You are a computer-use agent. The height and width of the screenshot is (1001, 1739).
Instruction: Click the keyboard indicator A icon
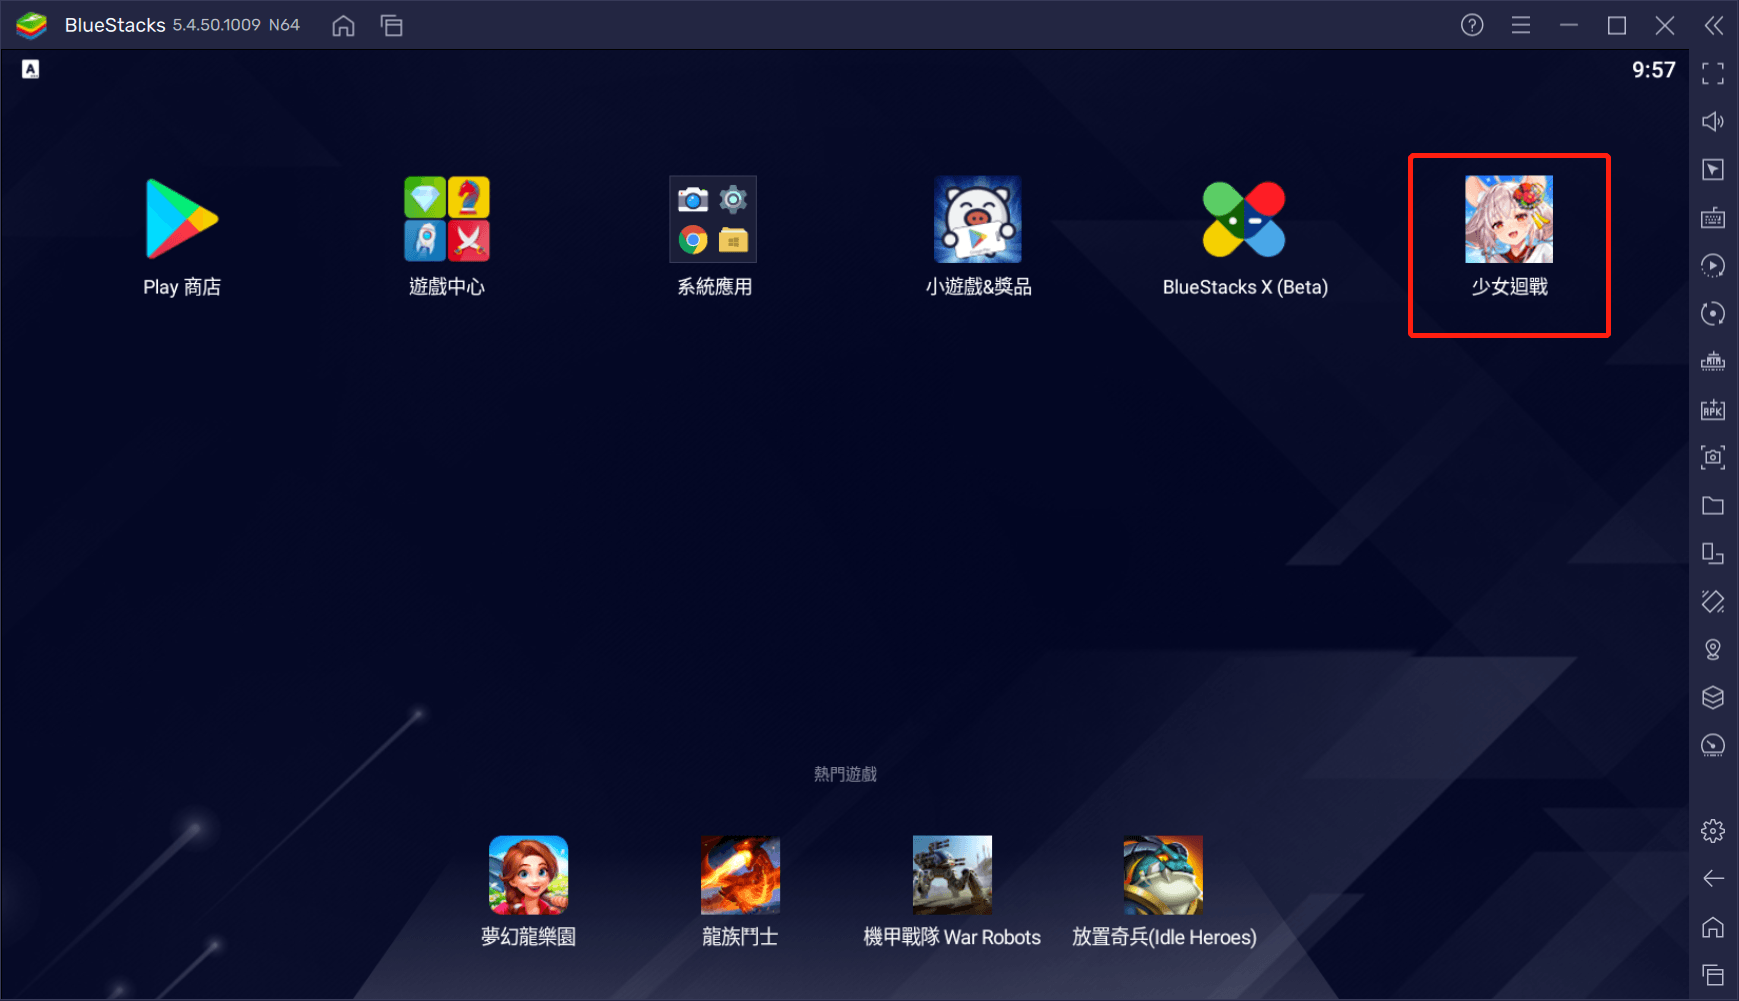(31, 69)
